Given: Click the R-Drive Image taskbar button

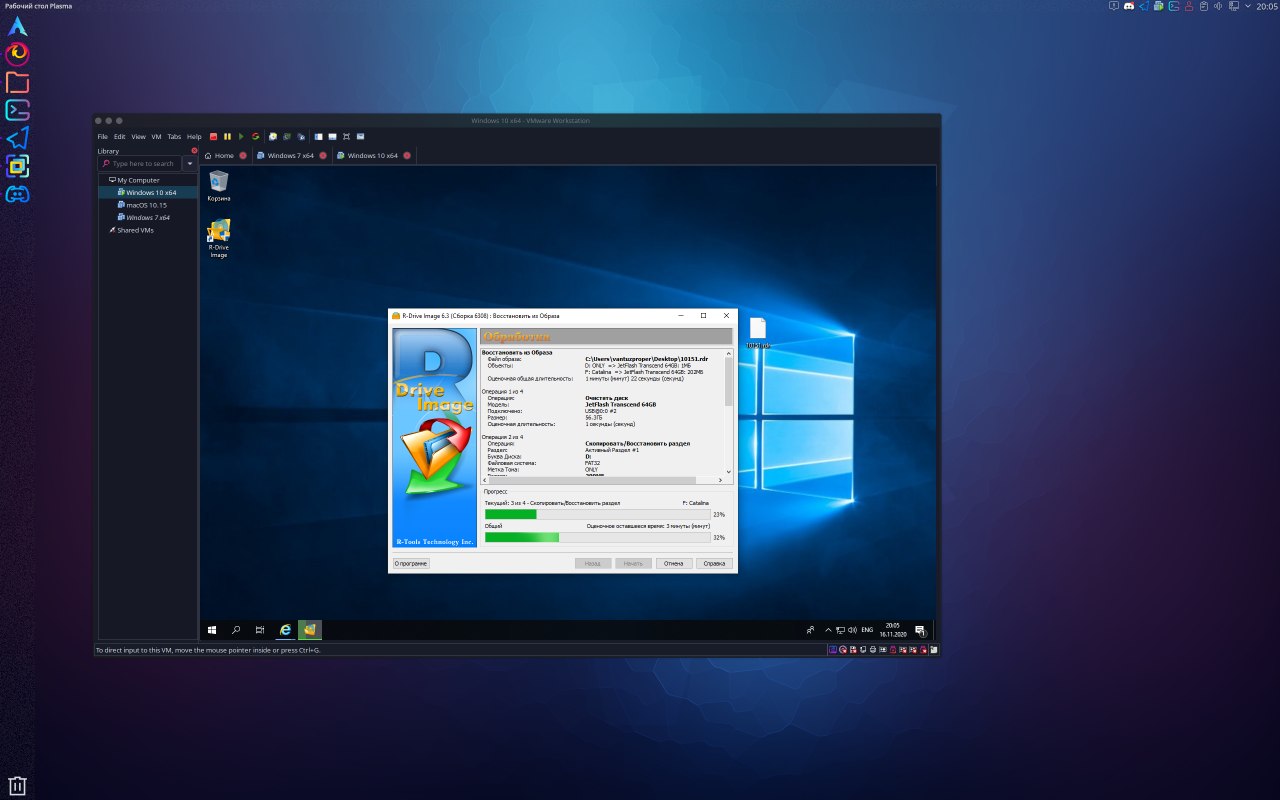Looking at the screenshot, I should tap(310, 630).
